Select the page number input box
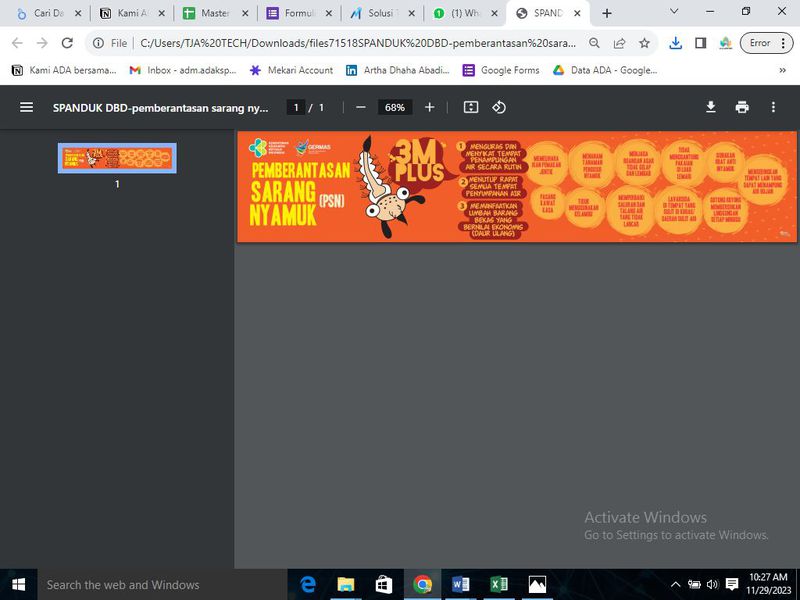Screen dimensions: 800x600 (295, 107)
